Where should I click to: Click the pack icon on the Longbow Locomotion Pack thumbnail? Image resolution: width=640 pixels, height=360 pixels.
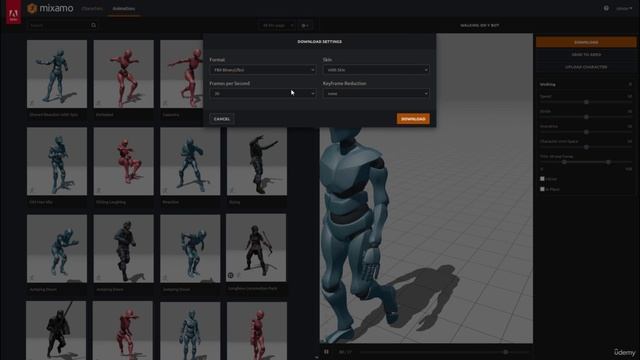click(x=230, y=276)
